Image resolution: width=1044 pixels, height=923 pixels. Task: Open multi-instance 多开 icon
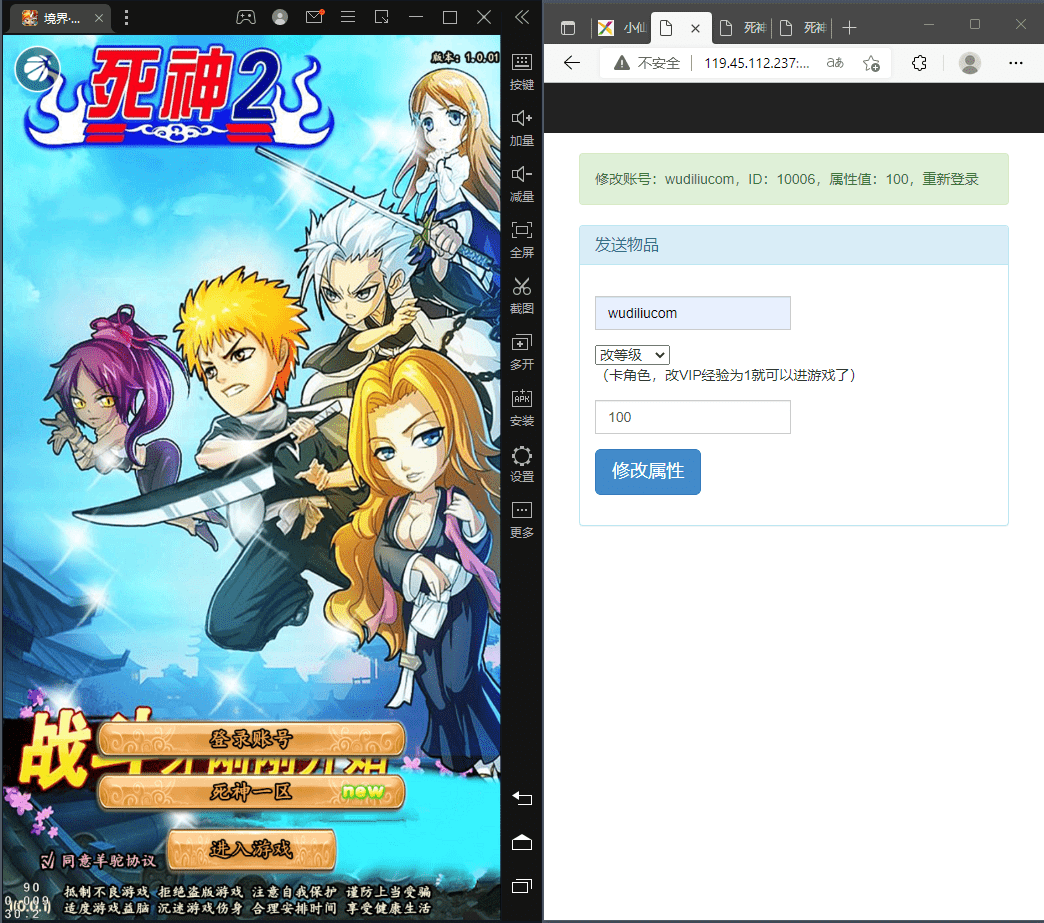(x=521, y=352)
